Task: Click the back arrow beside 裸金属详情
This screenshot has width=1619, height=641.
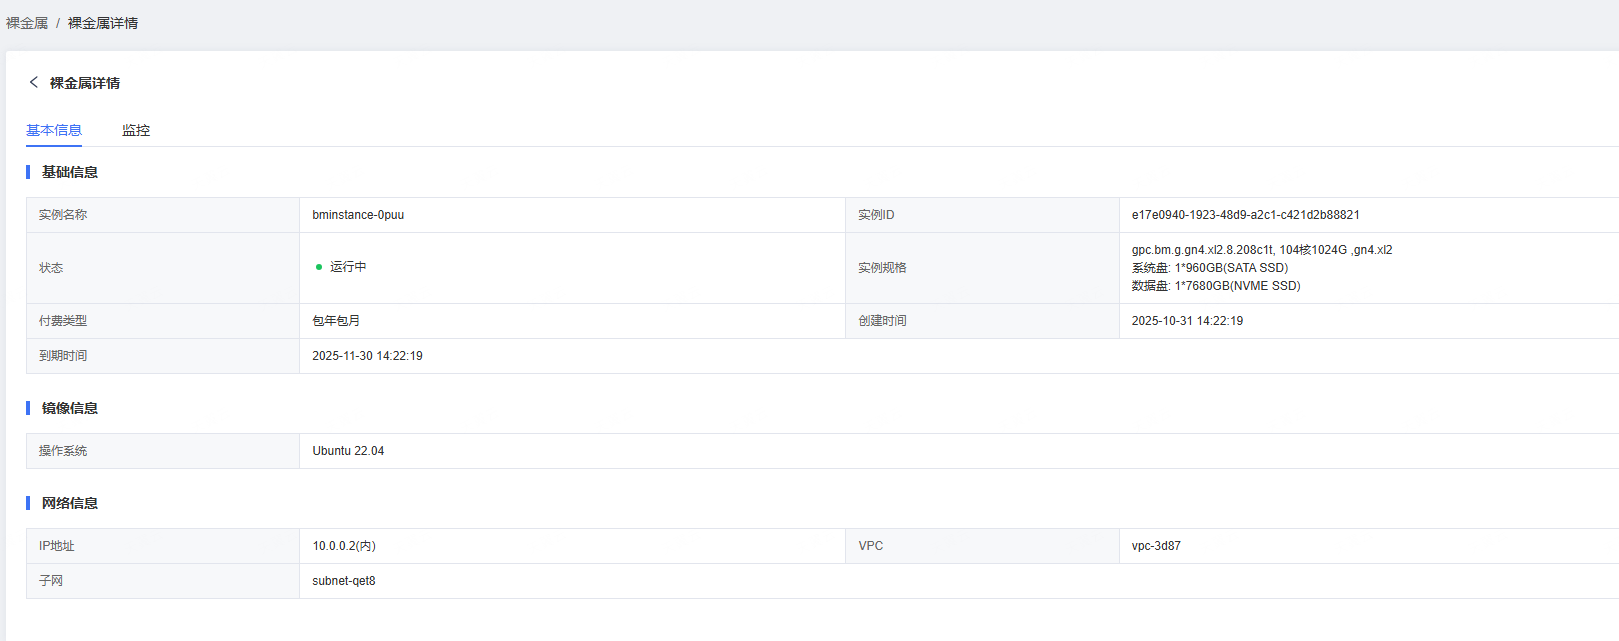Action: 34,82
